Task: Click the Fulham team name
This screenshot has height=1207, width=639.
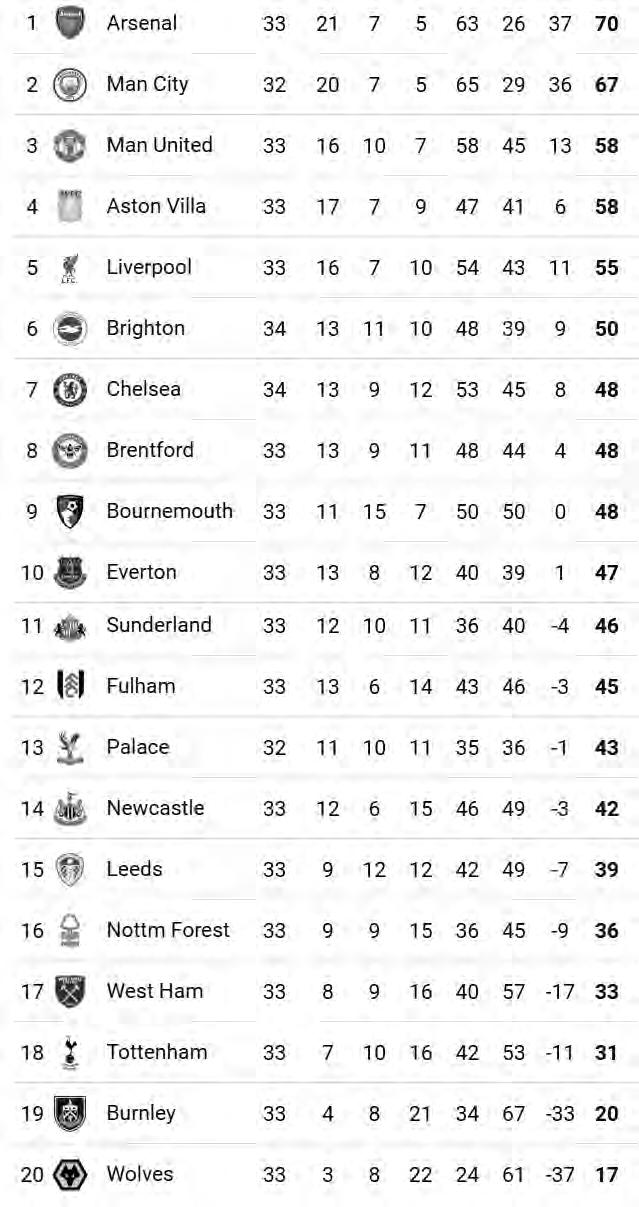Action: (140, 686)
